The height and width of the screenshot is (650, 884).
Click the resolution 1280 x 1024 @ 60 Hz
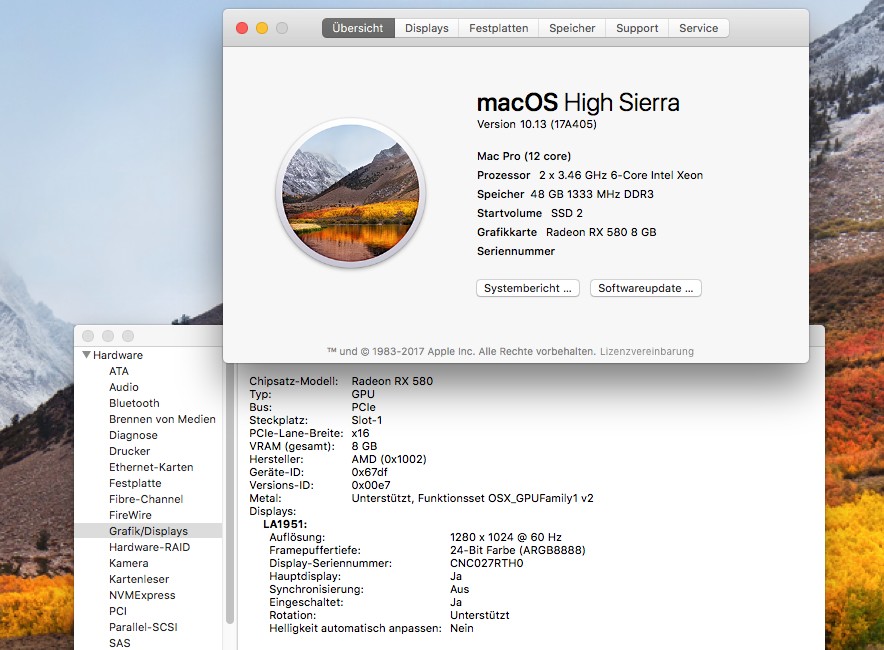pyautogui.click(x=506, y=537)
